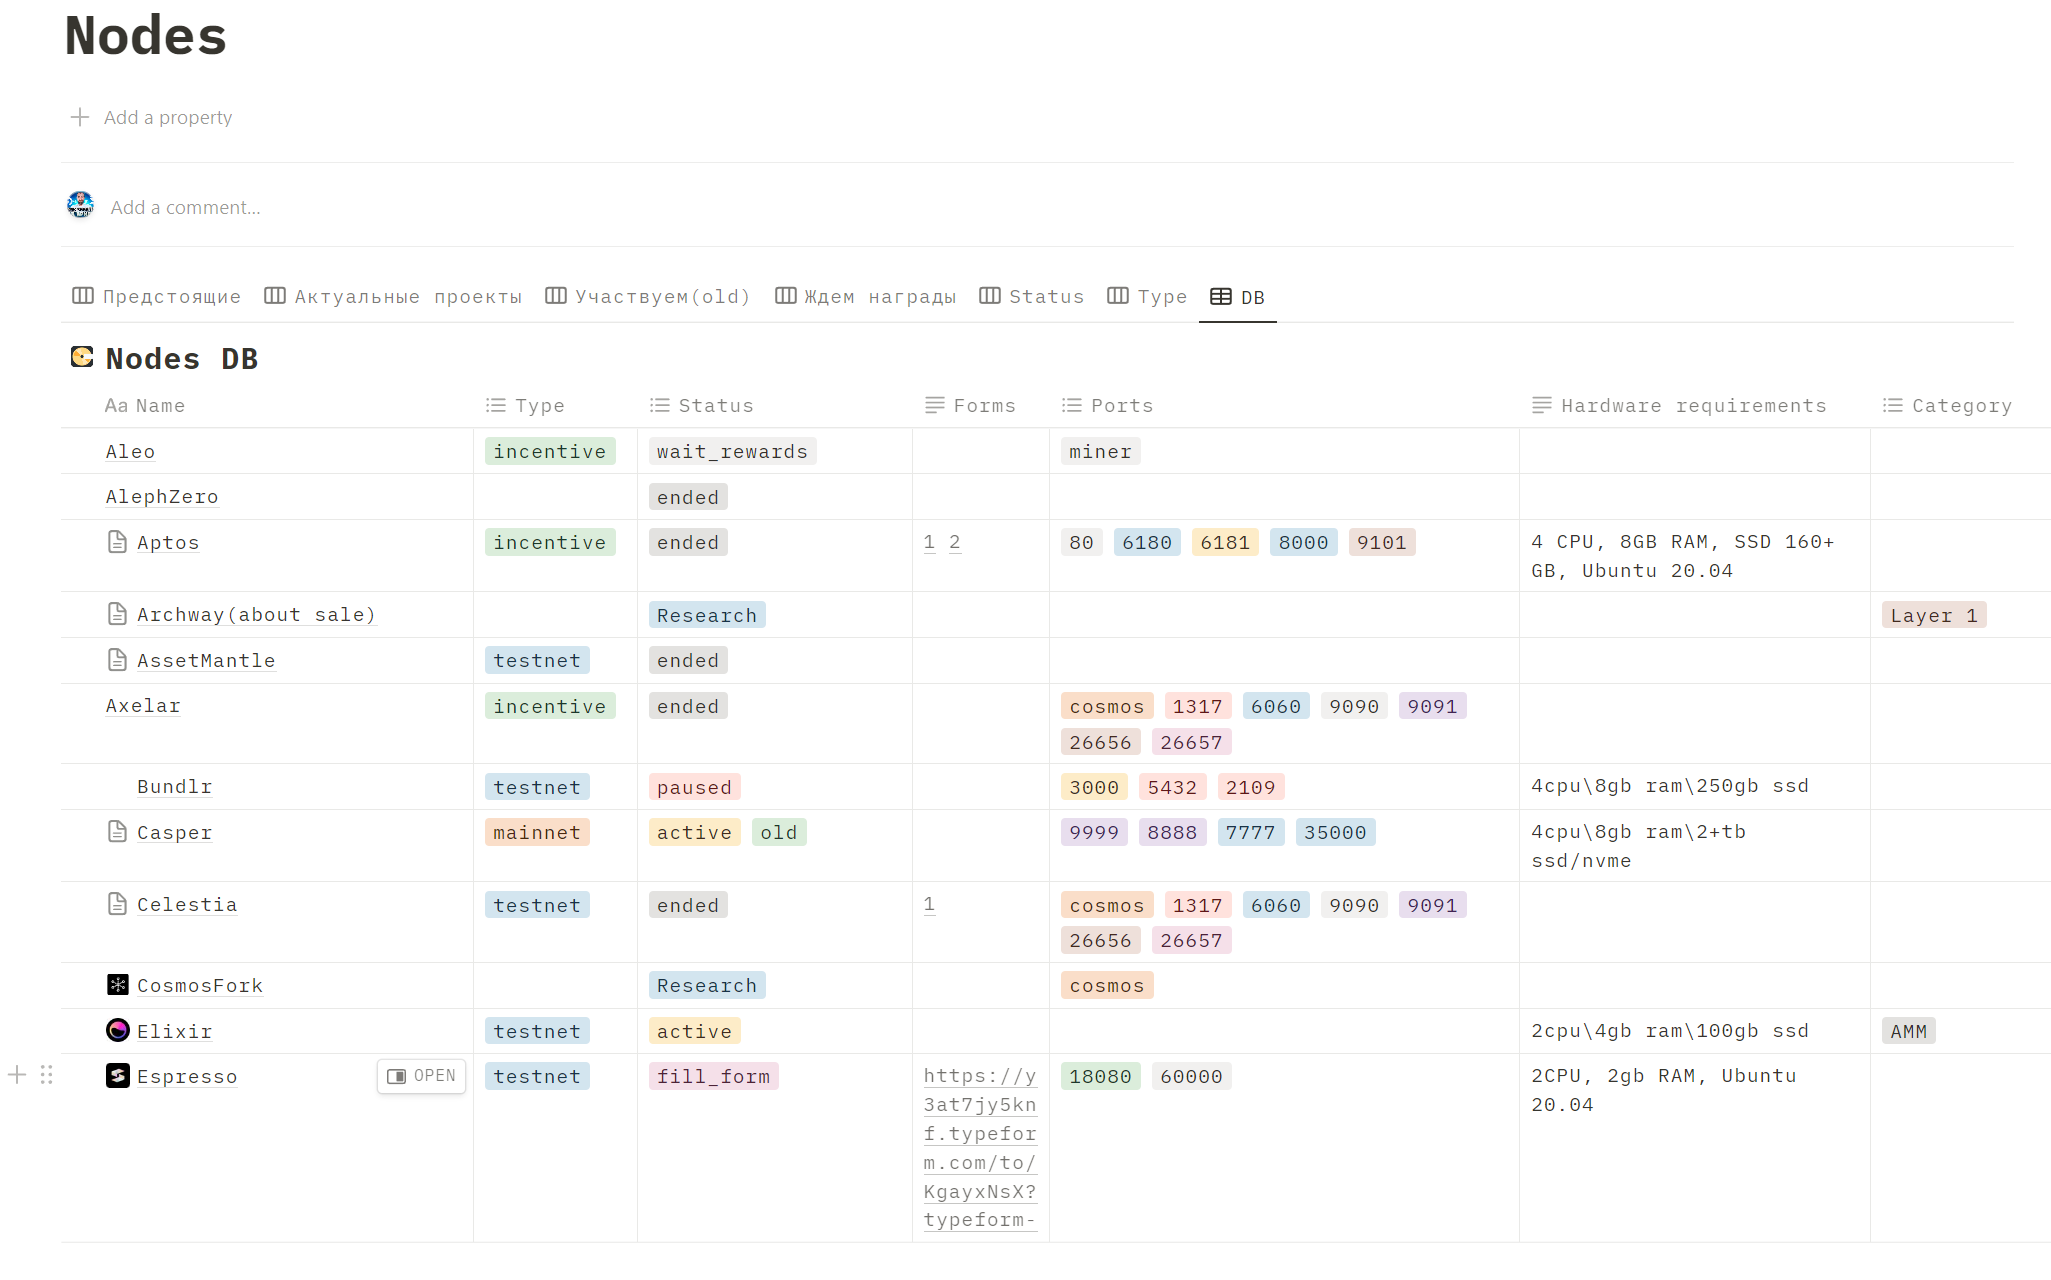2051x1280 pixels.
Task: Click the CosmosFork page icon
Action: pyautogui.click(x=118, y=985)
